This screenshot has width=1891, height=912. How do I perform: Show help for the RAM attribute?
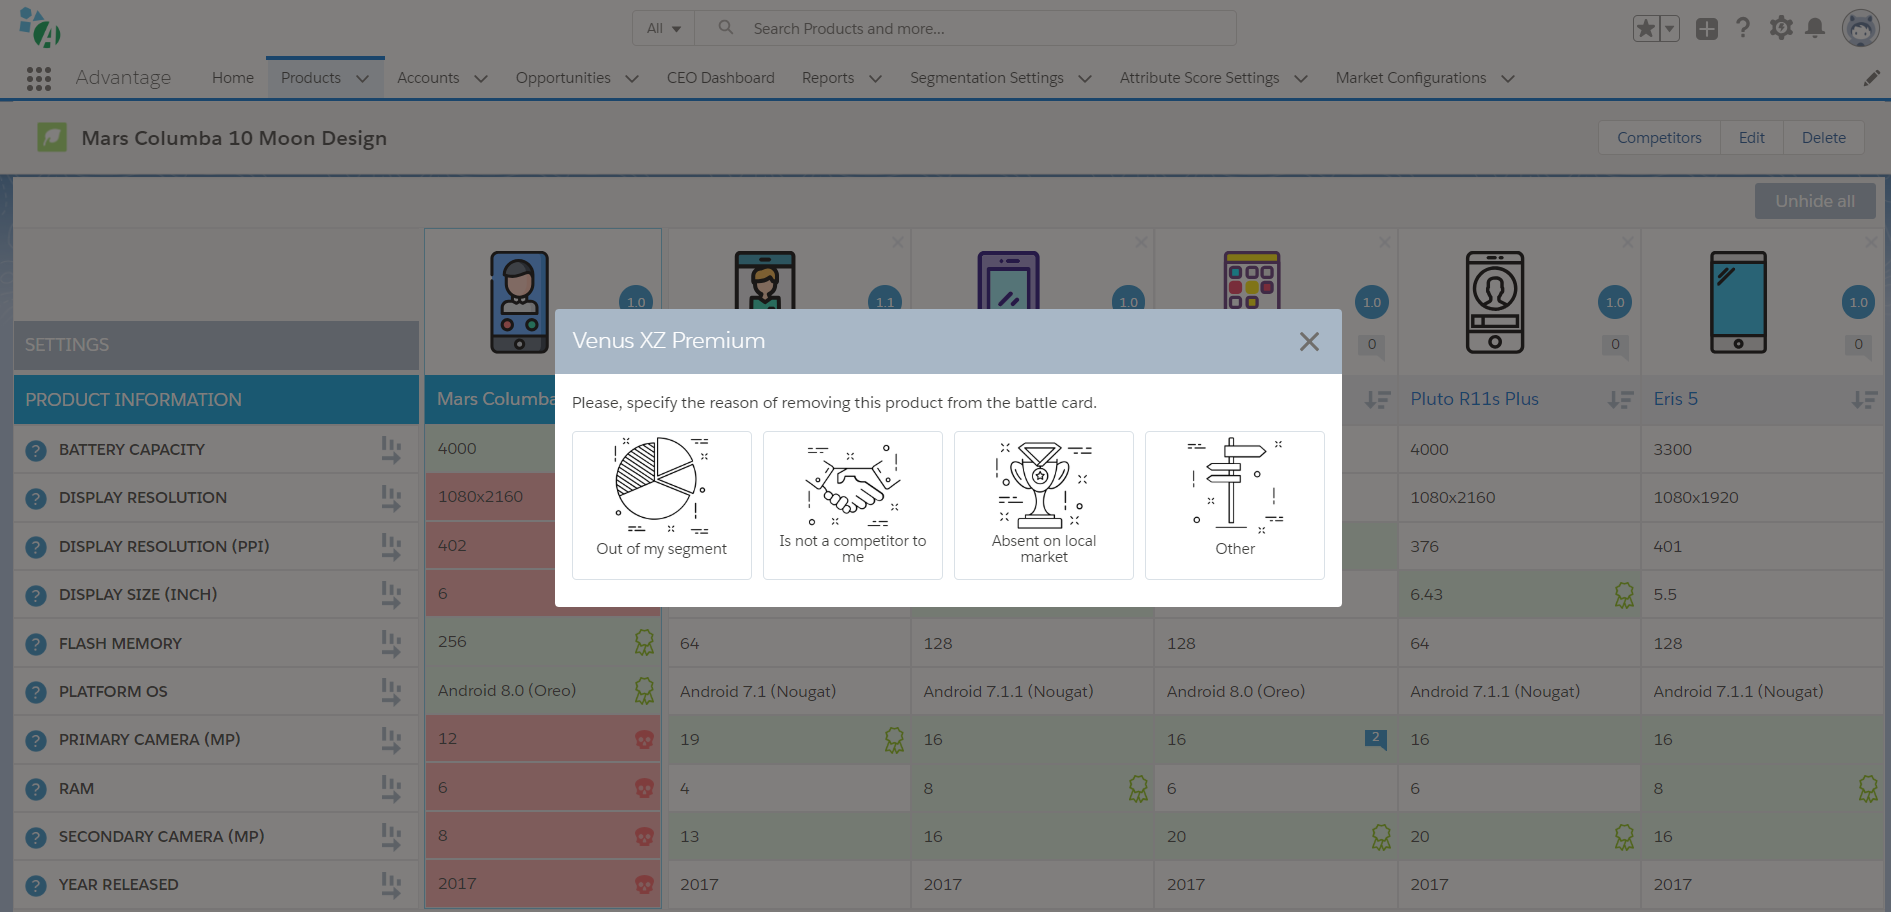click(x=36, y=789)
